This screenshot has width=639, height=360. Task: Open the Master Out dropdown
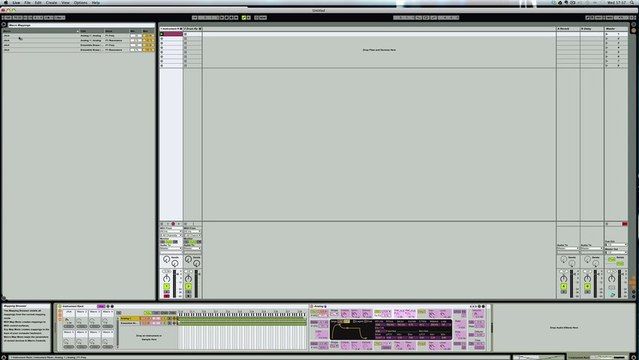(x=616, y=252)
